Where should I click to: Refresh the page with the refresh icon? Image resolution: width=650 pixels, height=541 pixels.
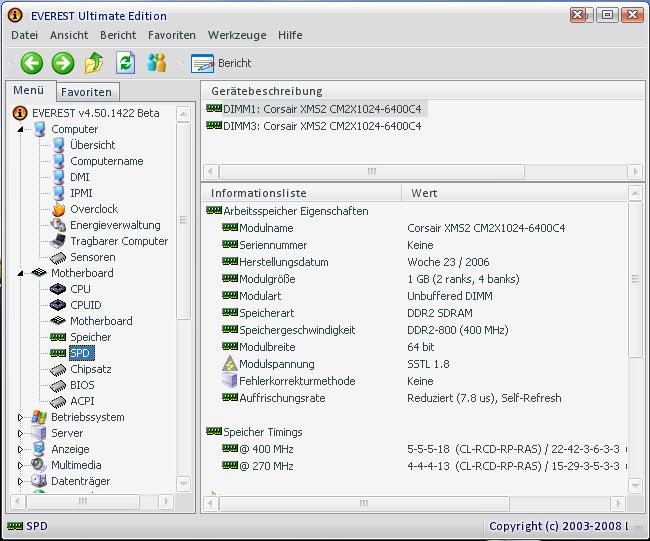click(125, 63)
